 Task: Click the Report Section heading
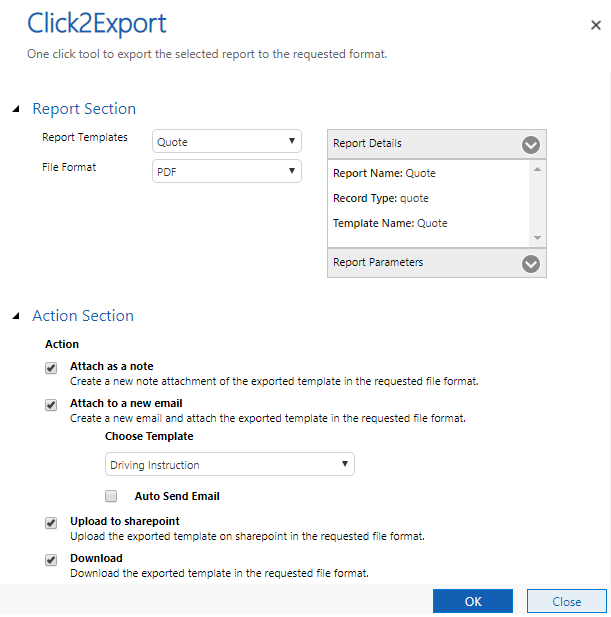84,109
